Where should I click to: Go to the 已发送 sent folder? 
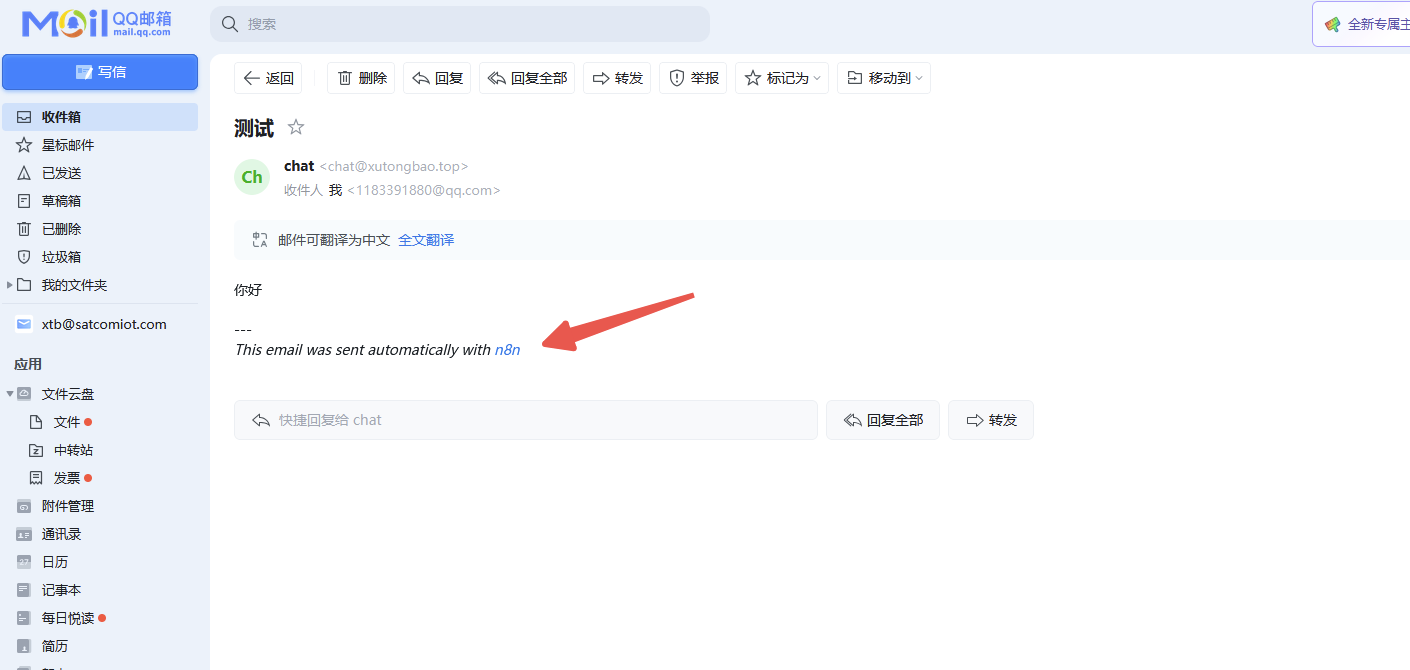coord(100,173)
